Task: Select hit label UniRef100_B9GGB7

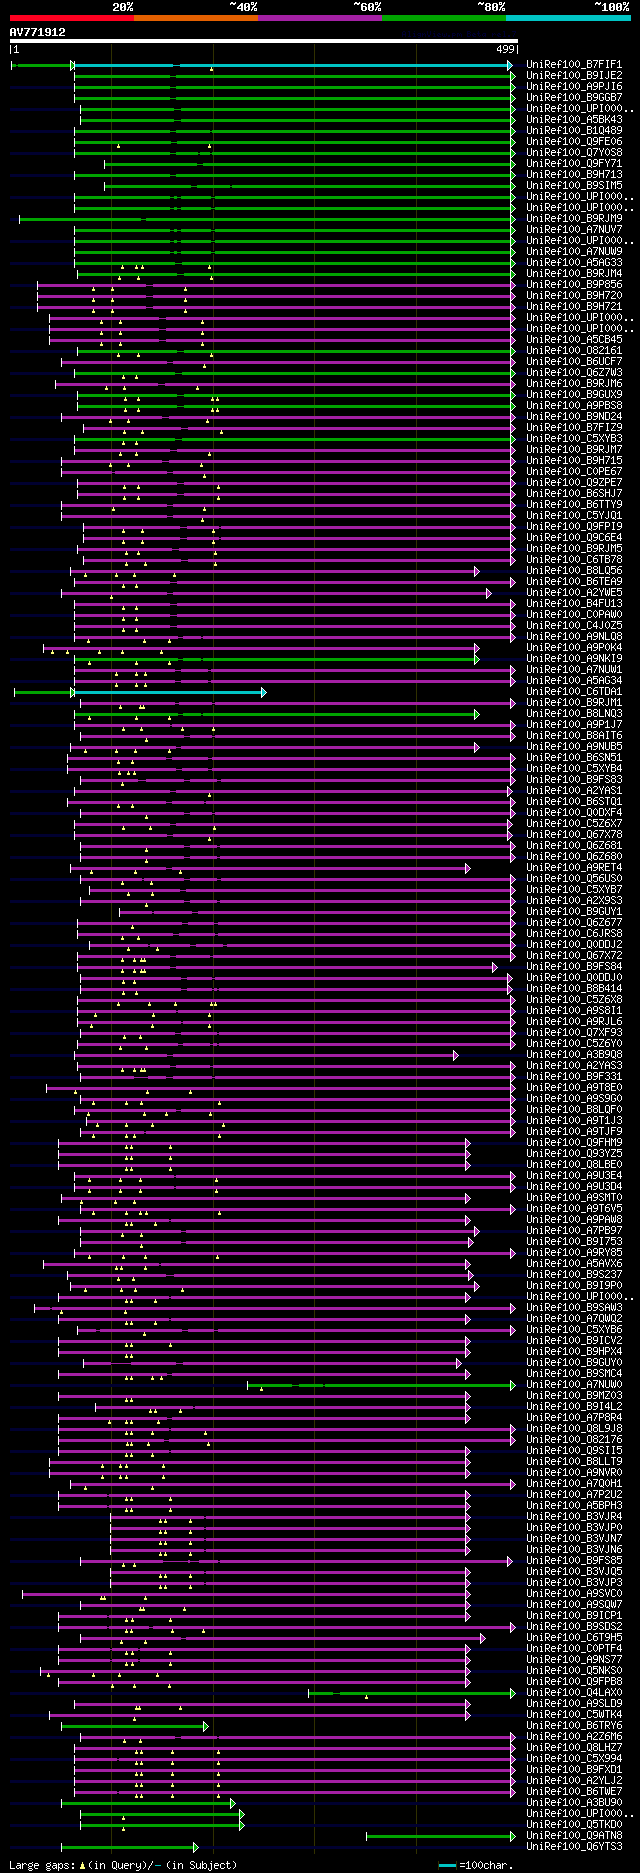Action: (x=574, y=98)
